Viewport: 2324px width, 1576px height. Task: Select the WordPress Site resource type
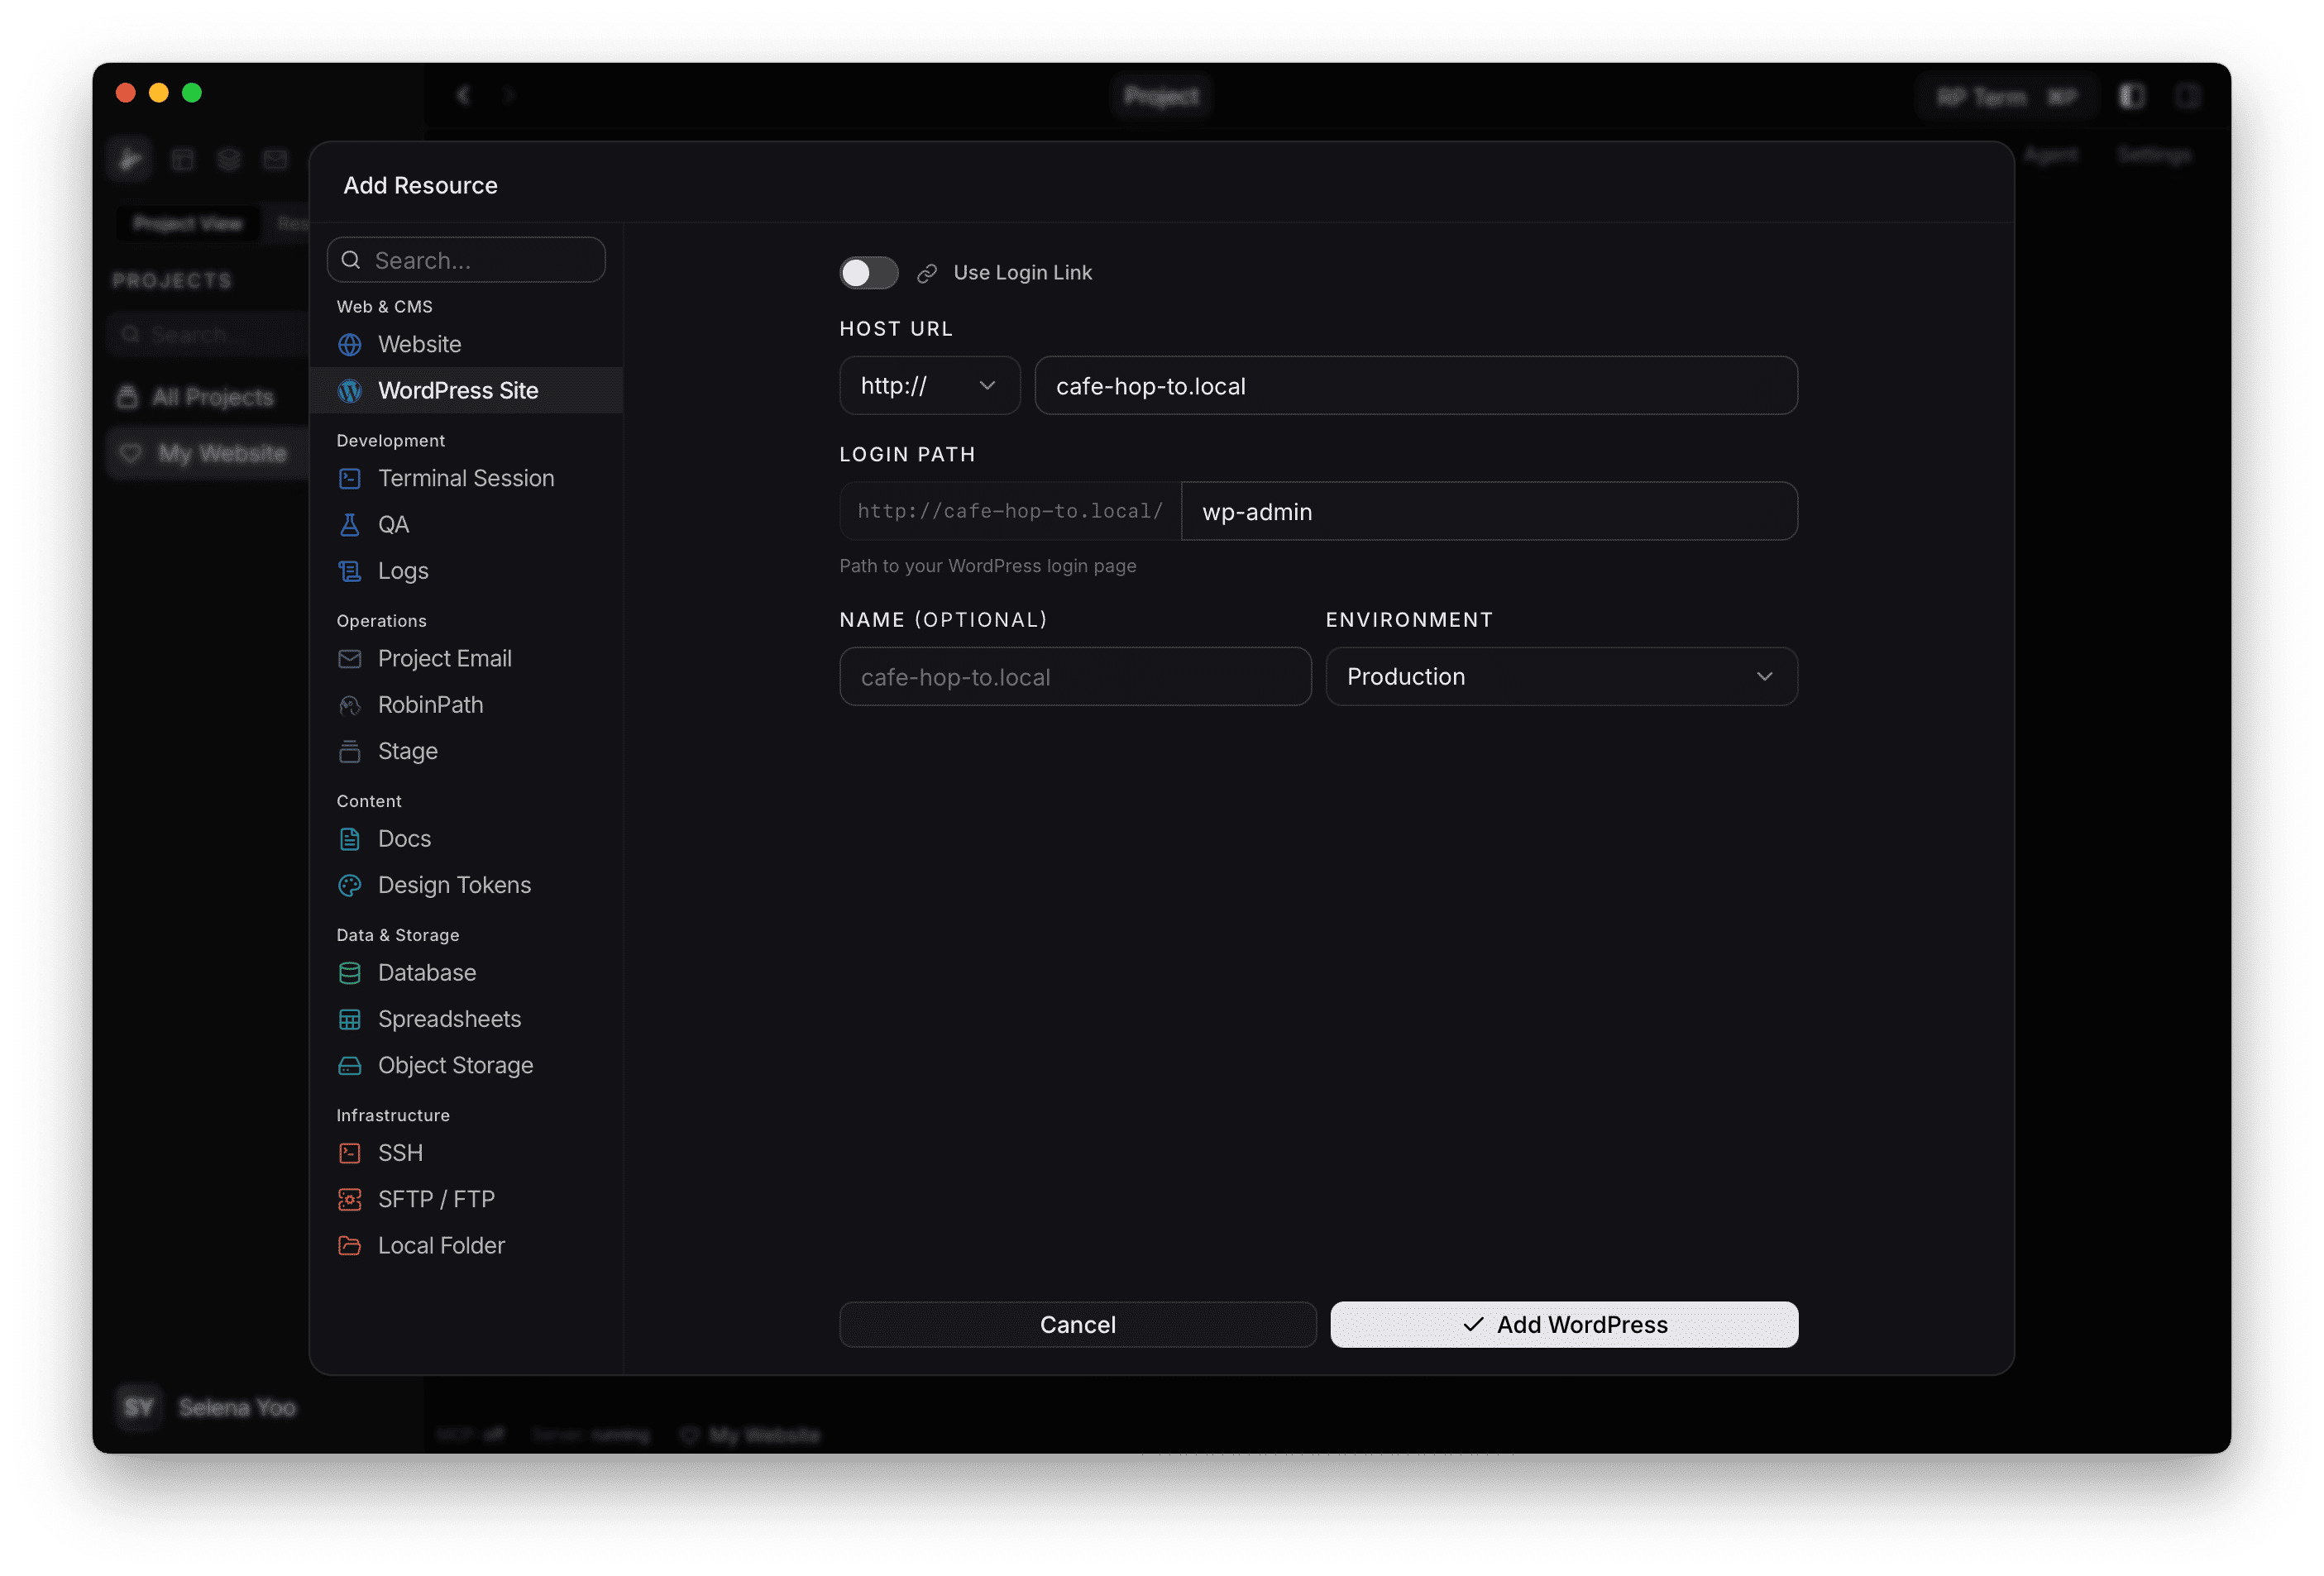tap(458, 390)
